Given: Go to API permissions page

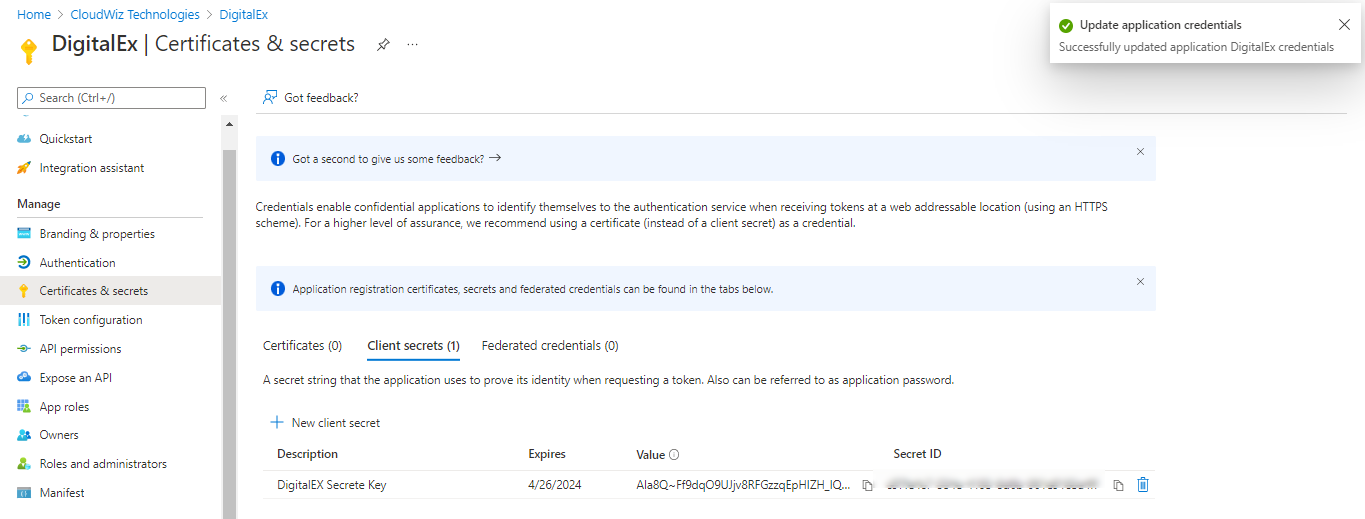Looking at the screenshot, I should point(80,349).
